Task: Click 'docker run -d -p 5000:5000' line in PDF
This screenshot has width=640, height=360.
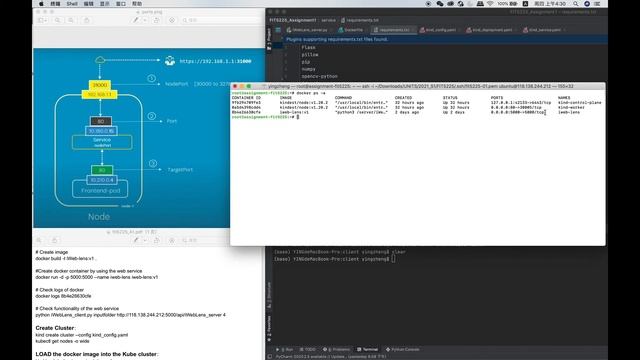Action: pyautogui.click(x=96, y=277)
